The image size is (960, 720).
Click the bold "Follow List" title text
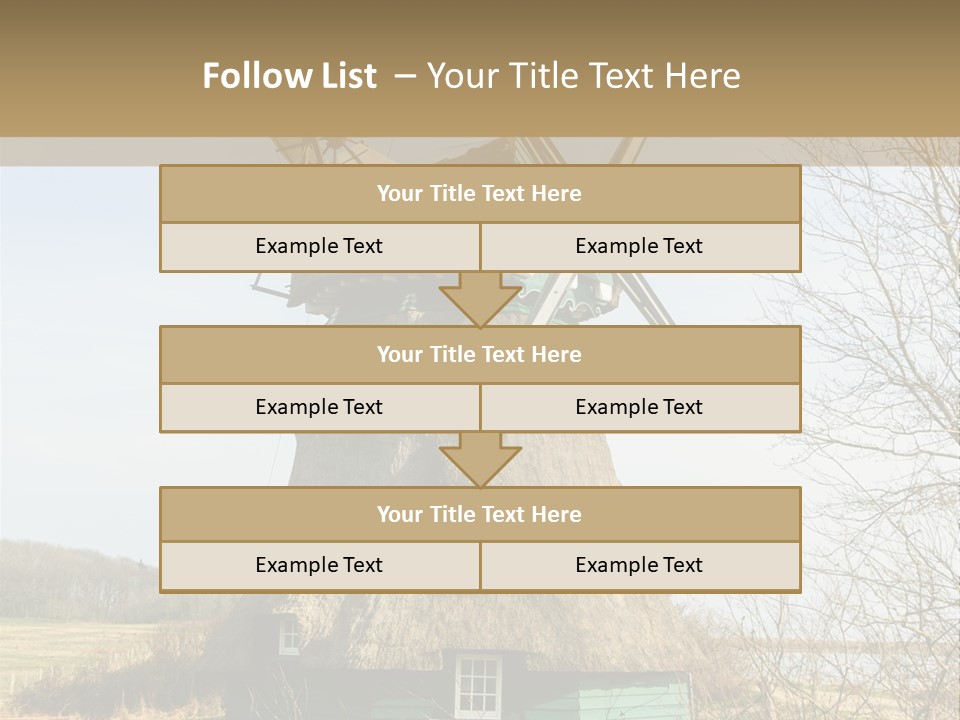point(290,76)
